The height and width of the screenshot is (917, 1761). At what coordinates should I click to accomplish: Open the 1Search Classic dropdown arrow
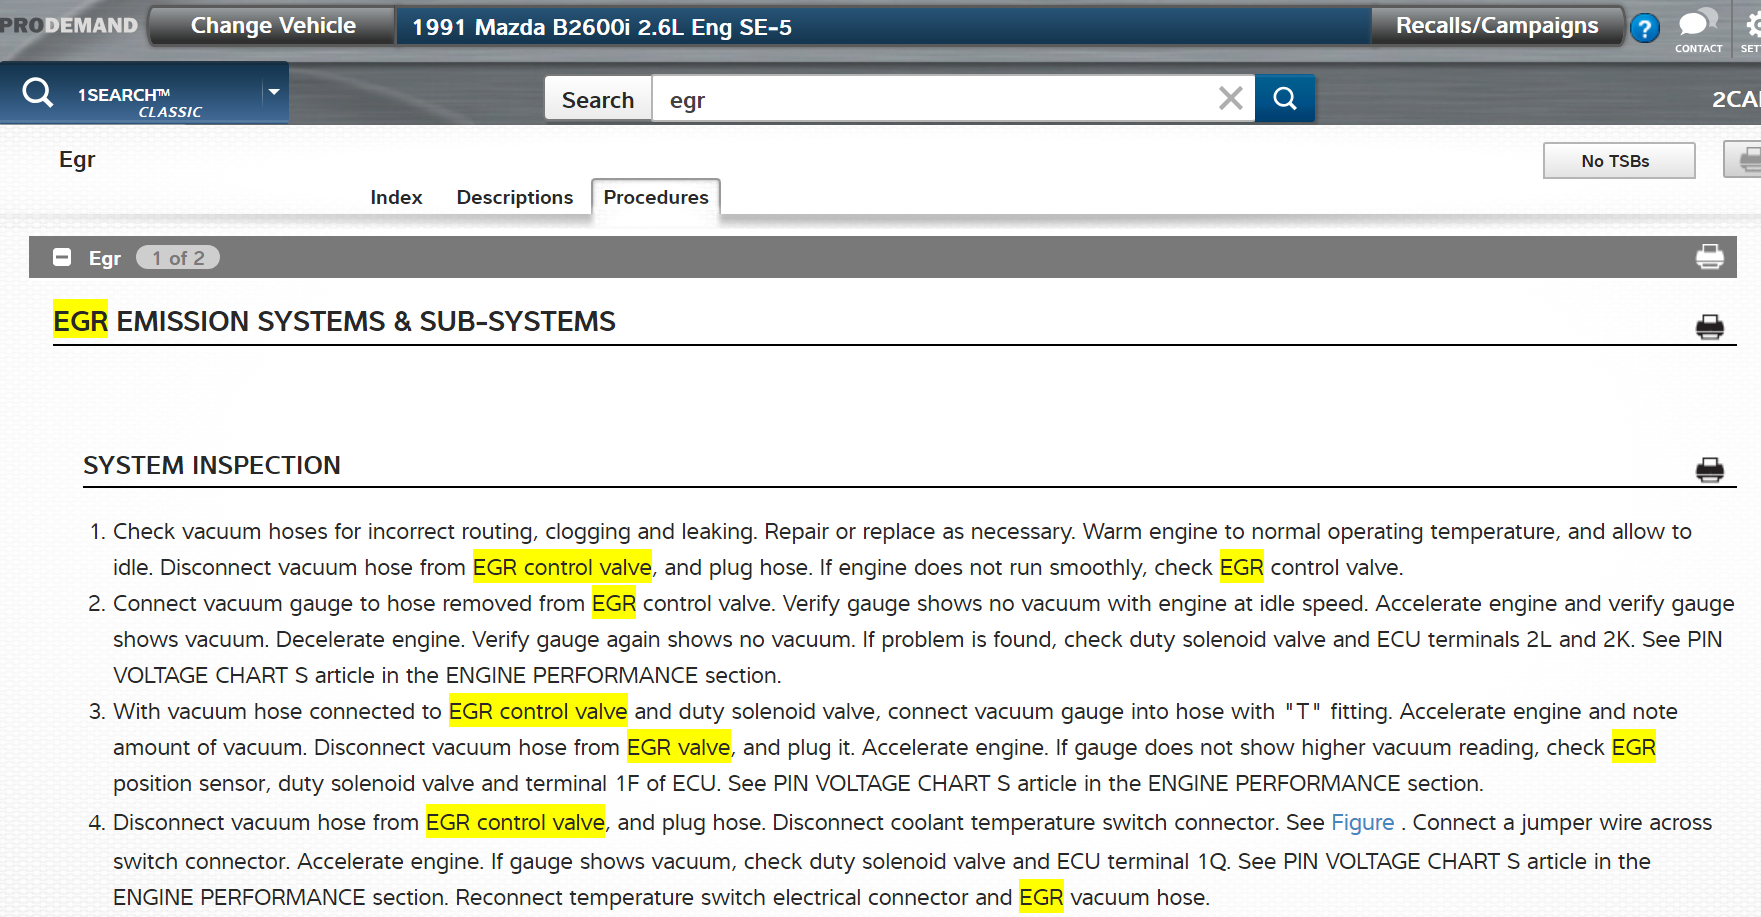(273, 92)
